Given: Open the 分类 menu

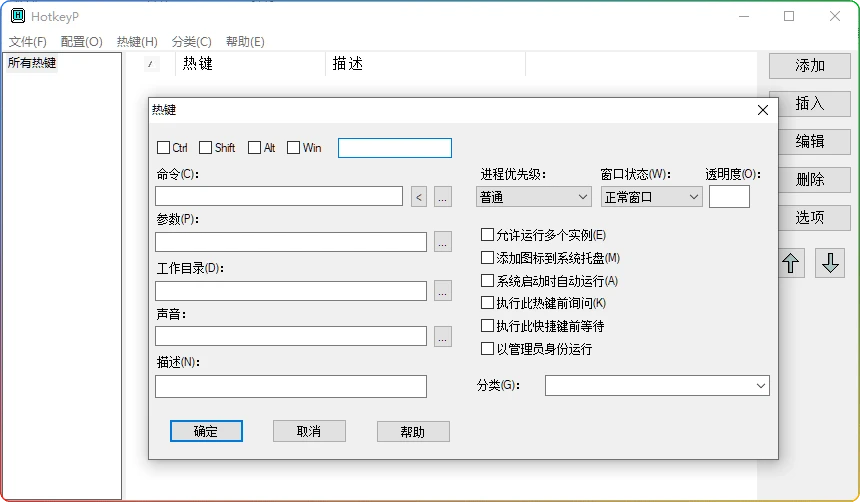Looking at the screenshot, I should coord(191,42).
